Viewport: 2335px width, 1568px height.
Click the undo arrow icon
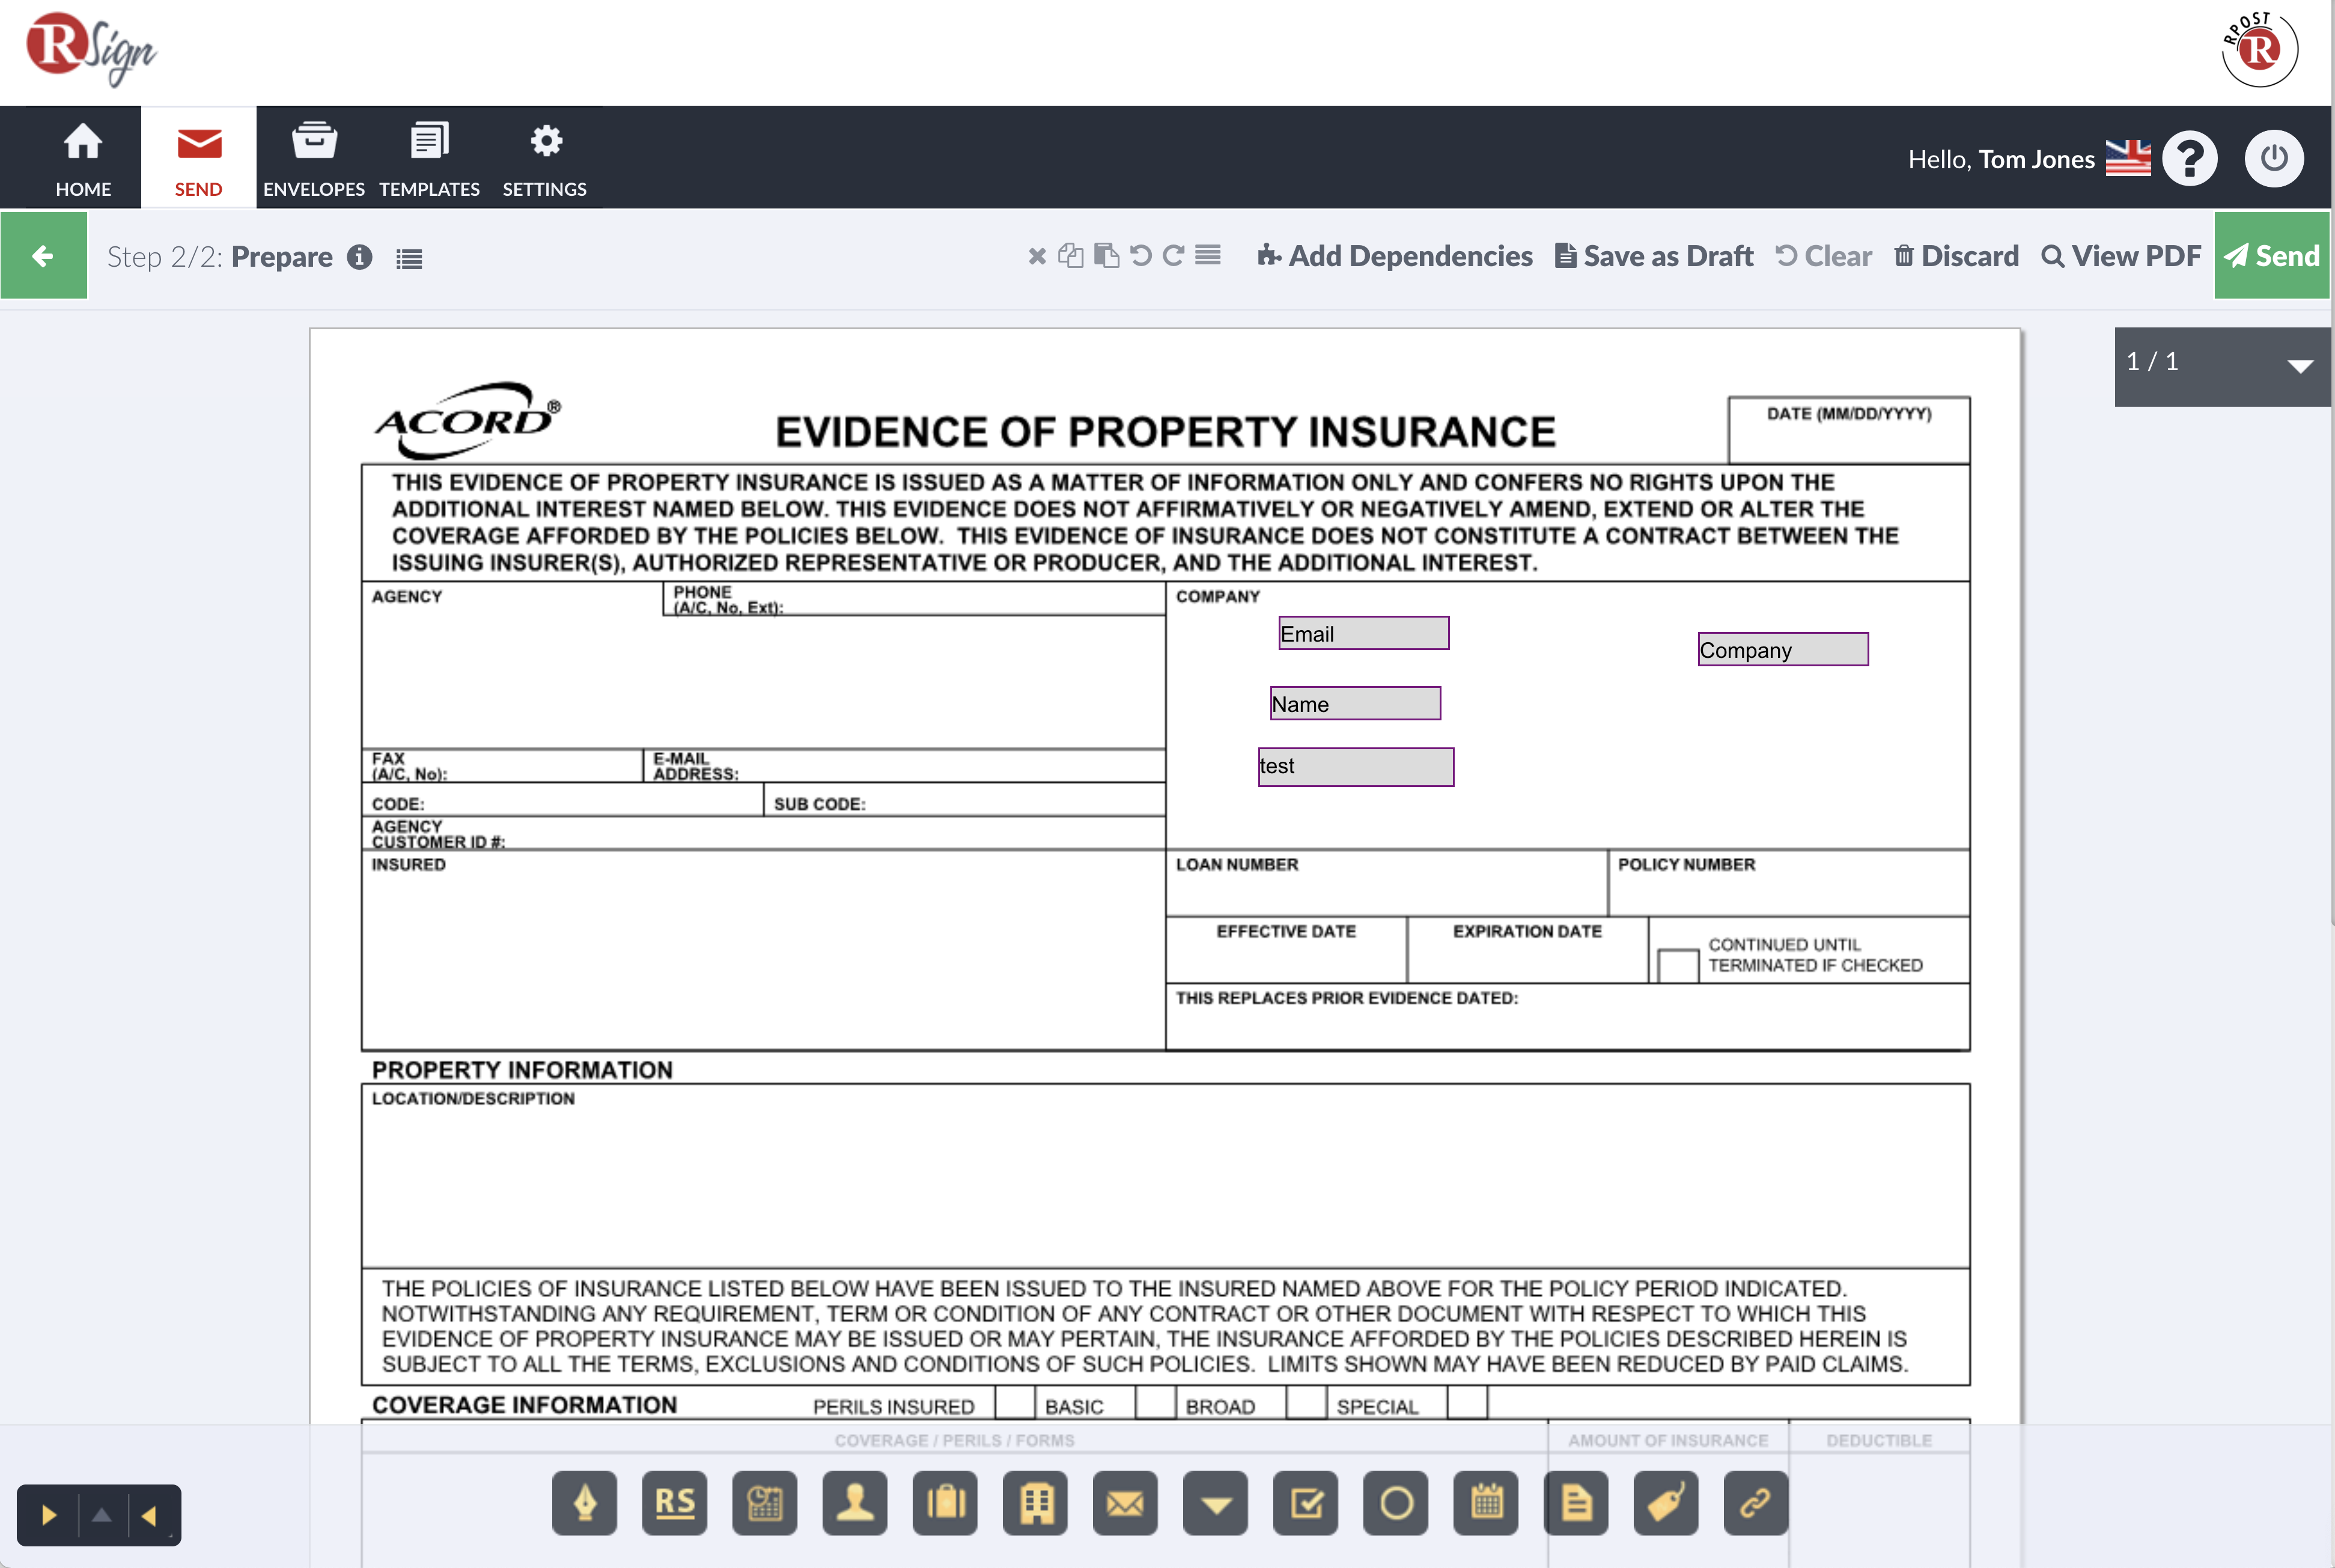click(1141, 256)
